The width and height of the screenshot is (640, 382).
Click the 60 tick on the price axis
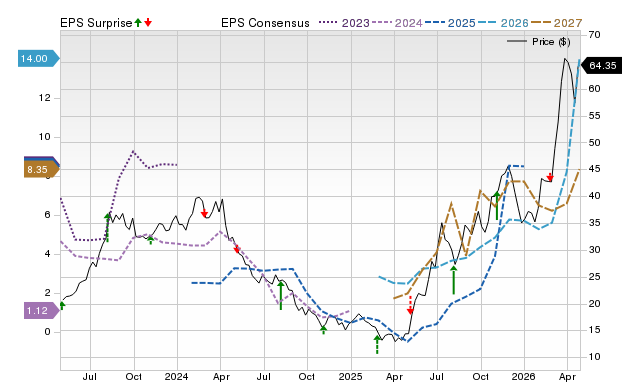[x=594, y=89]
